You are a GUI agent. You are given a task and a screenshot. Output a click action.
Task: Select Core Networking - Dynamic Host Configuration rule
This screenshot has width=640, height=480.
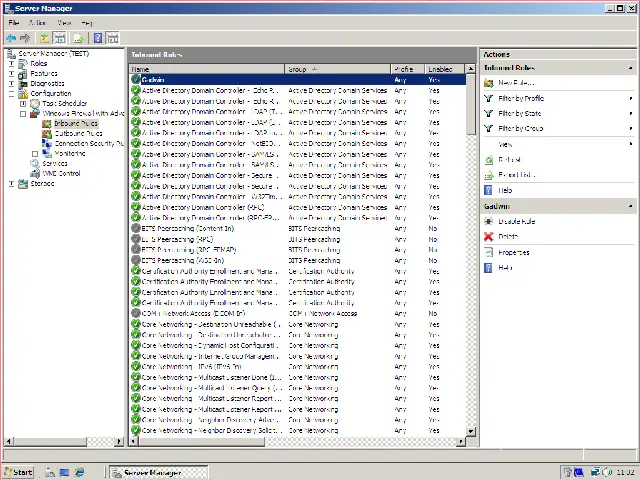298,345
